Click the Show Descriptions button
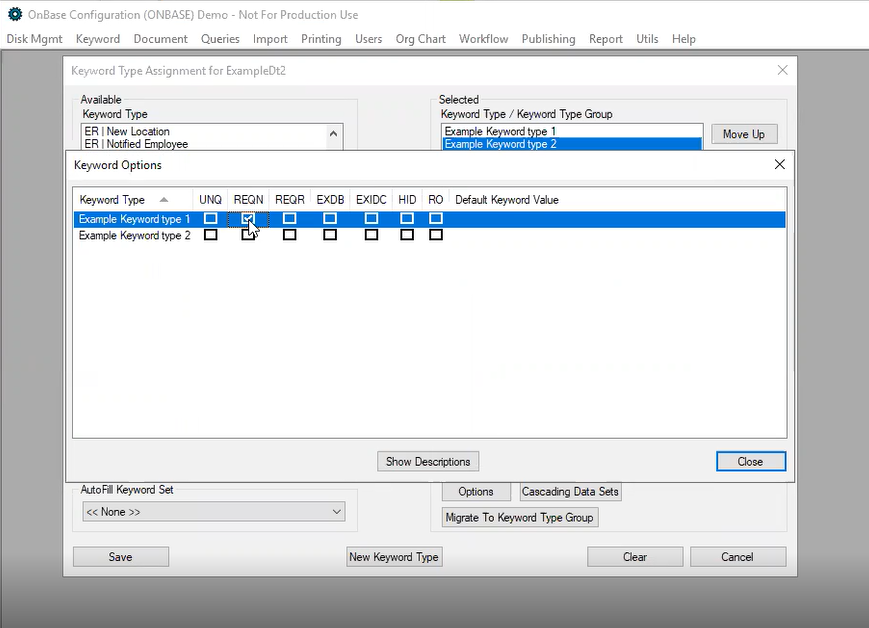869x628 pixels. 427,461
